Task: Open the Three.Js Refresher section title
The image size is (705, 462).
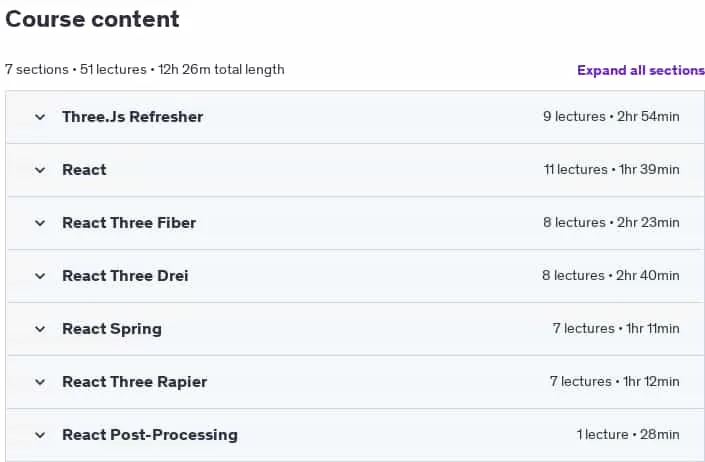Action: pos(133,117)
